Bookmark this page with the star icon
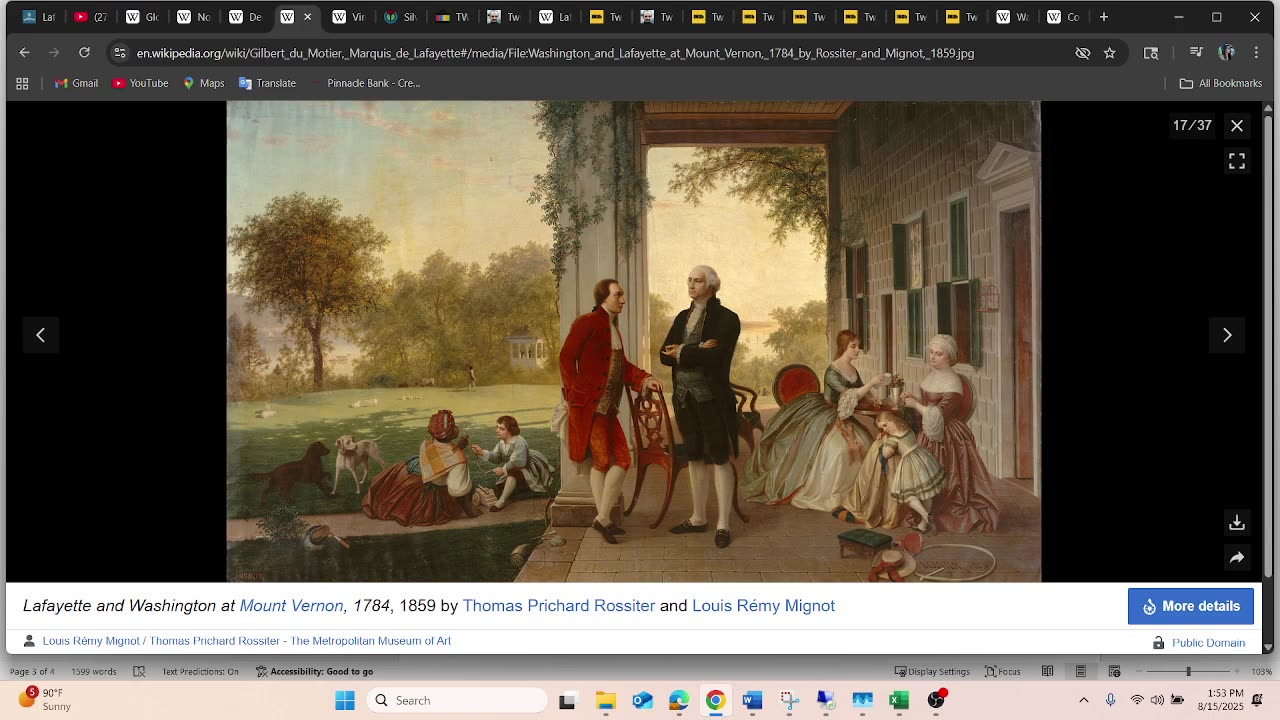This screenshot has height=720, width=1280. pyautogui.click(x=1109, y=53)
